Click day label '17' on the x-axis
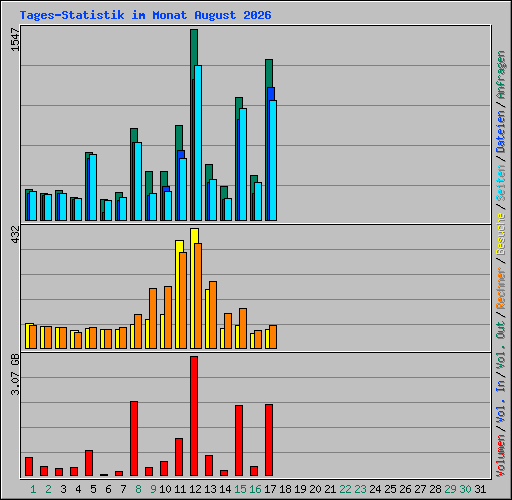Screen dimensions: 512x500 (270, 489)
